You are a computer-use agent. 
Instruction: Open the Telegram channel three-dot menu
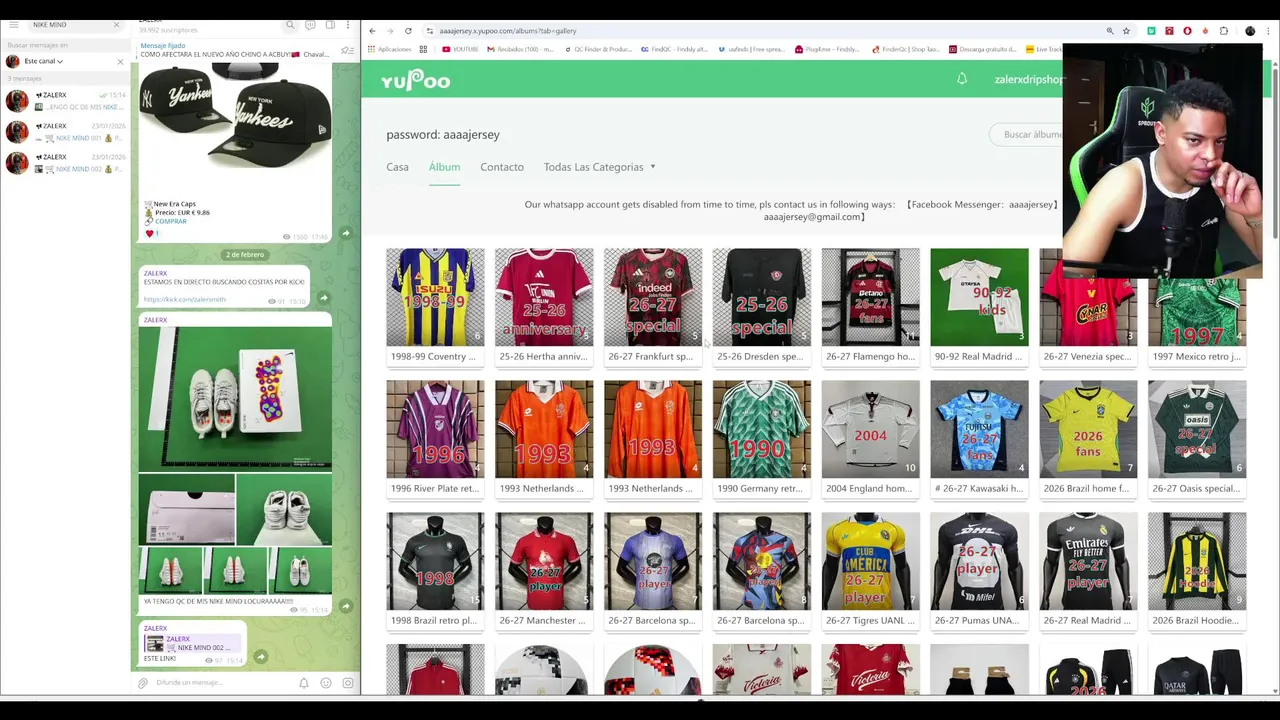tap(348, 25)
